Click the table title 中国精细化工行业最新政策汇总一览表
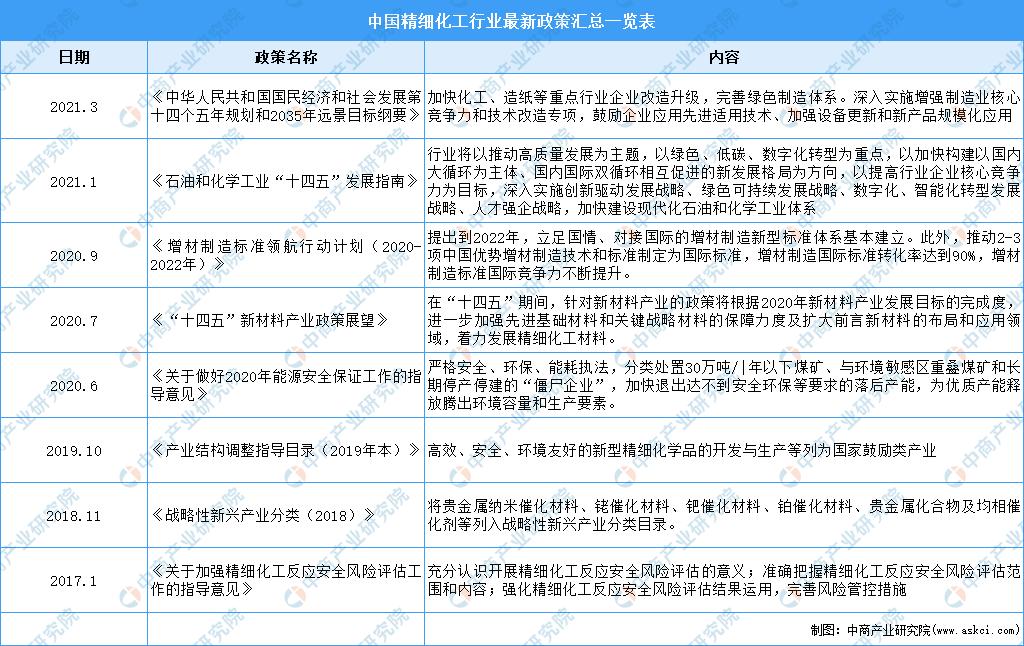The image size is (1024, 646). pos(512,20)
